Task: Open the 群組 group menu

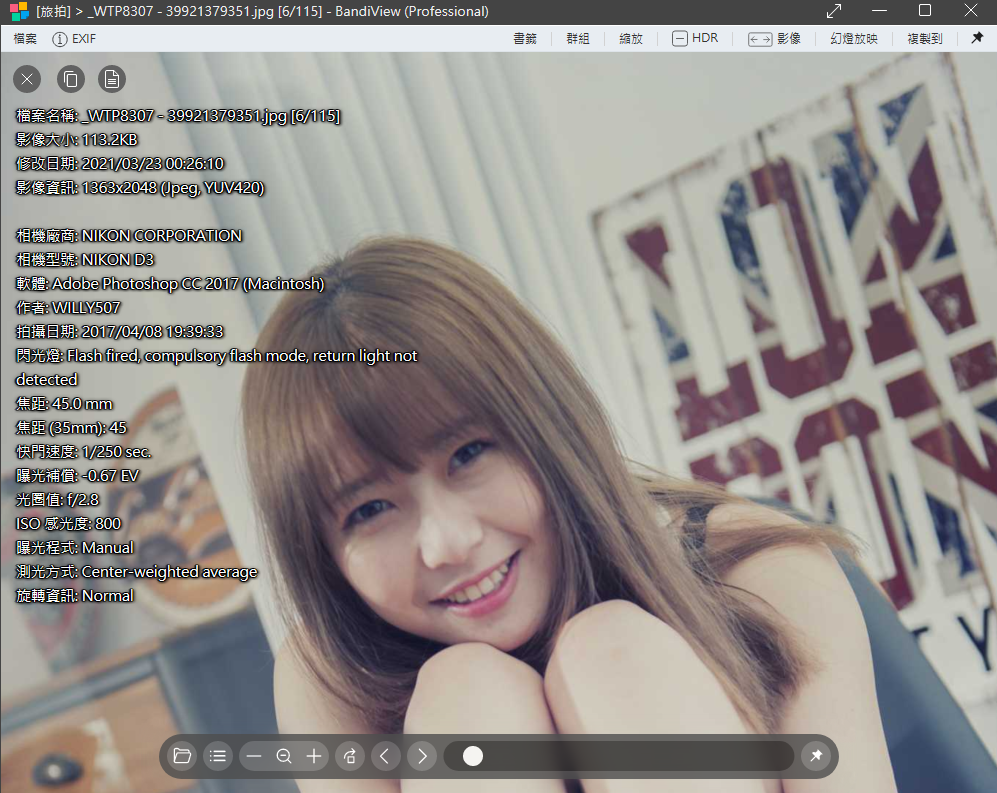Action: click(578, 39)
